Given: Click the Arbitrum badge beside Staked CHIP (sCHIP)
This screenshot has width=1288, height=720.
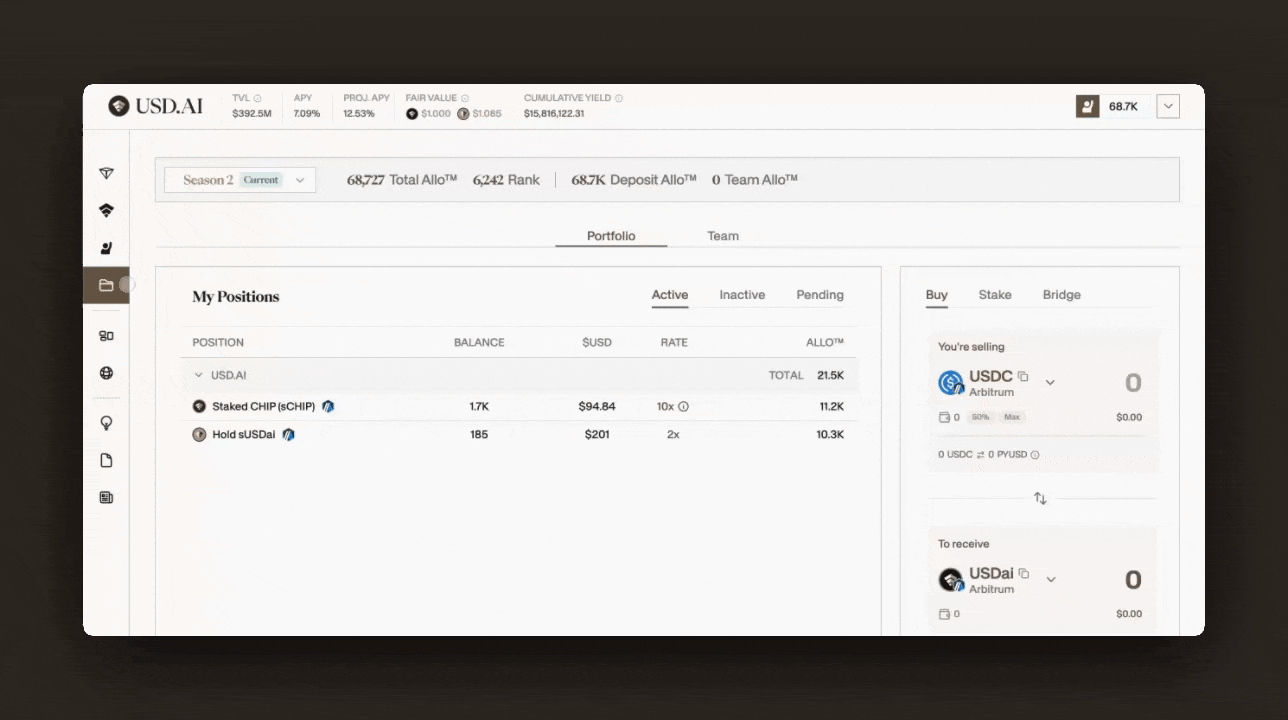Looking at the screenshot, I should (328, 407).
